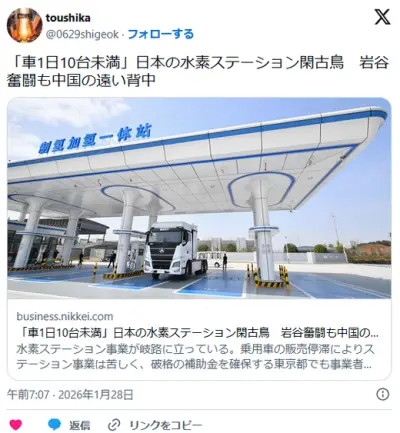Click the 返信 reply label
This screenshot has width=400, height=433.
click(80, 425)
